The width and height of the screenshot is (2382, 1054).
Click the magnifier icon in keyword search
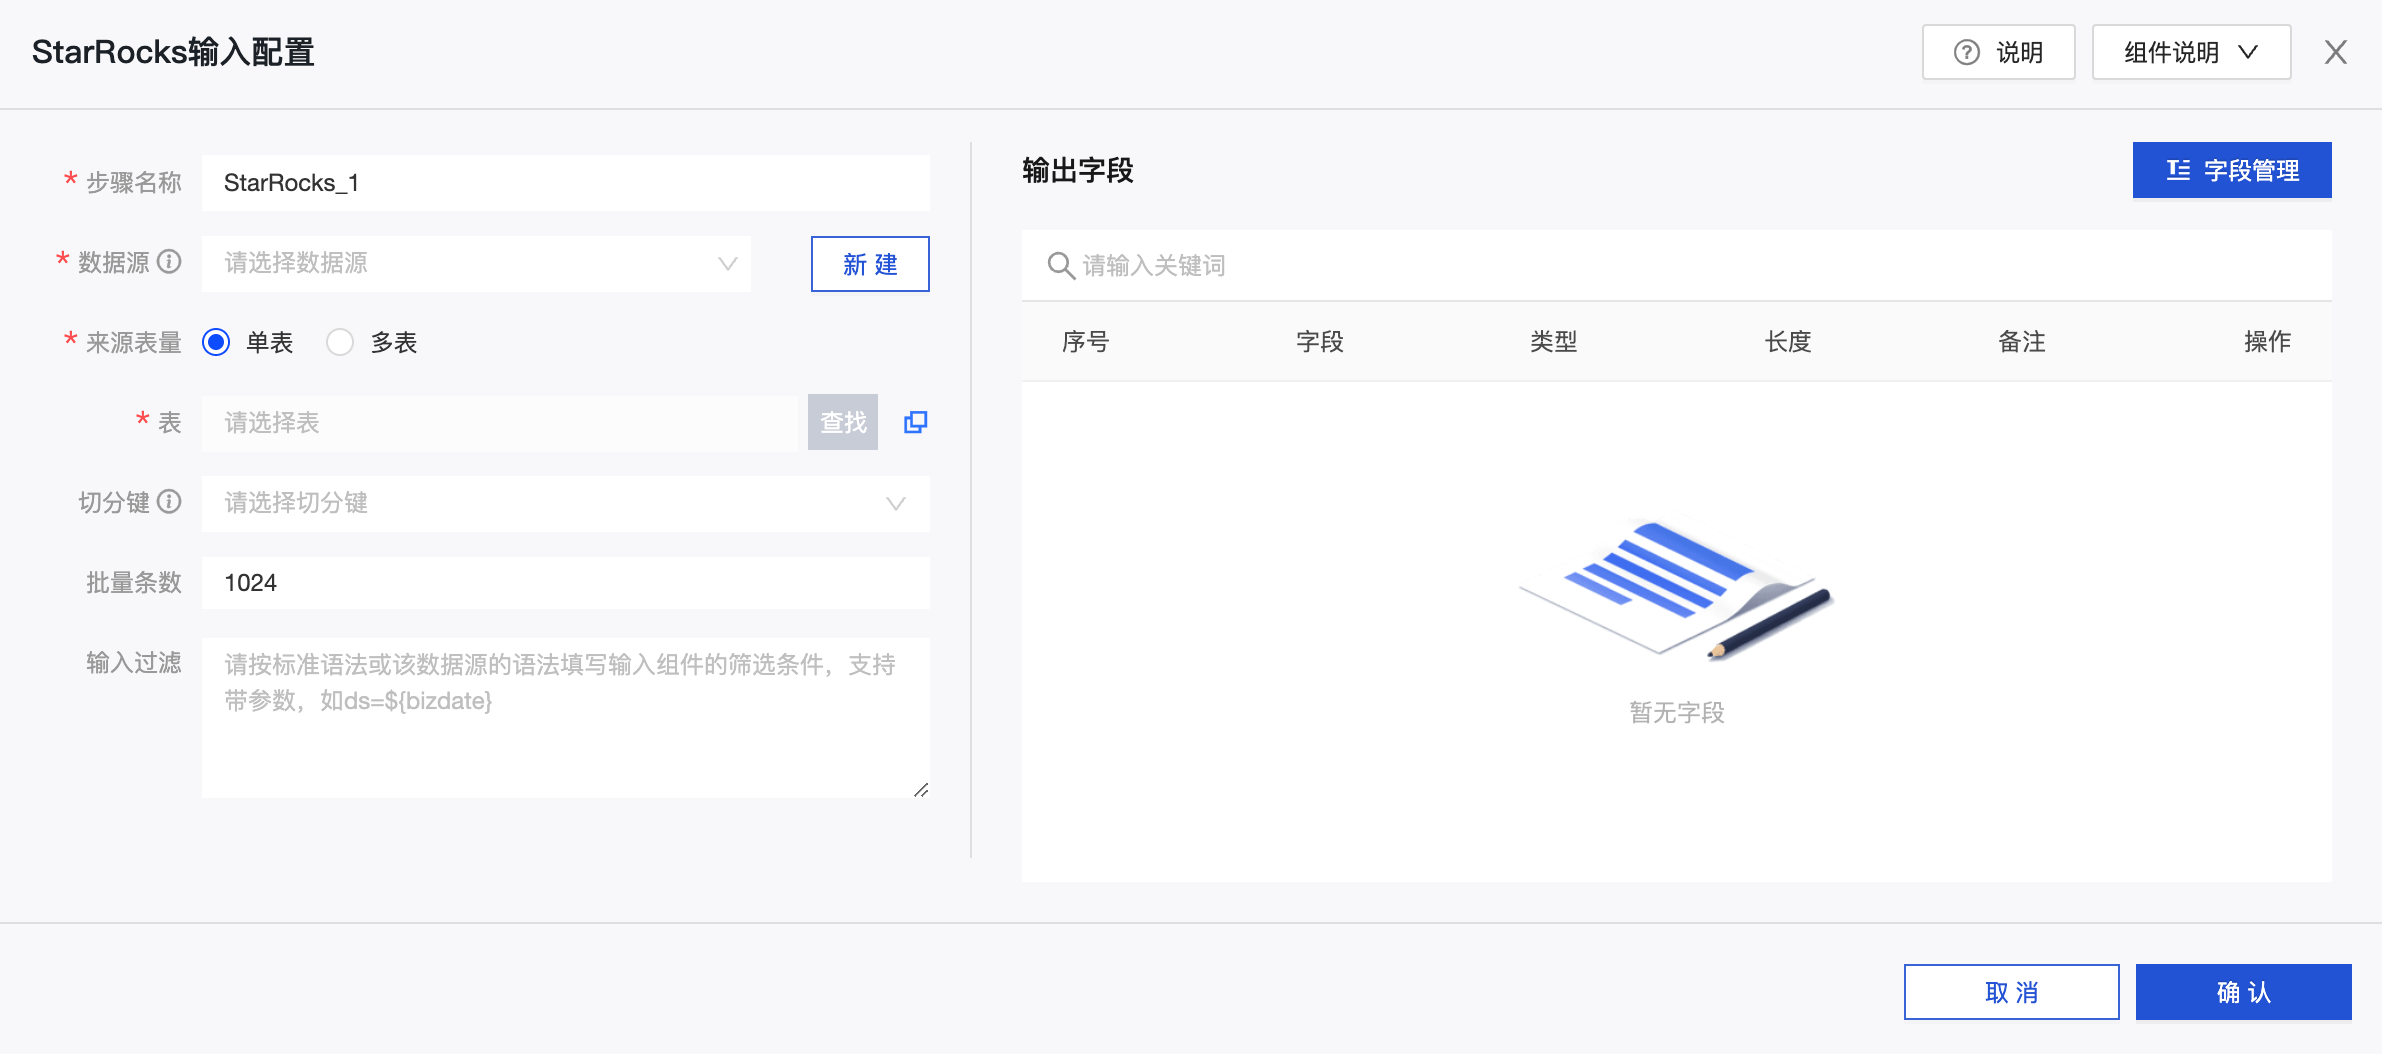1060,266
